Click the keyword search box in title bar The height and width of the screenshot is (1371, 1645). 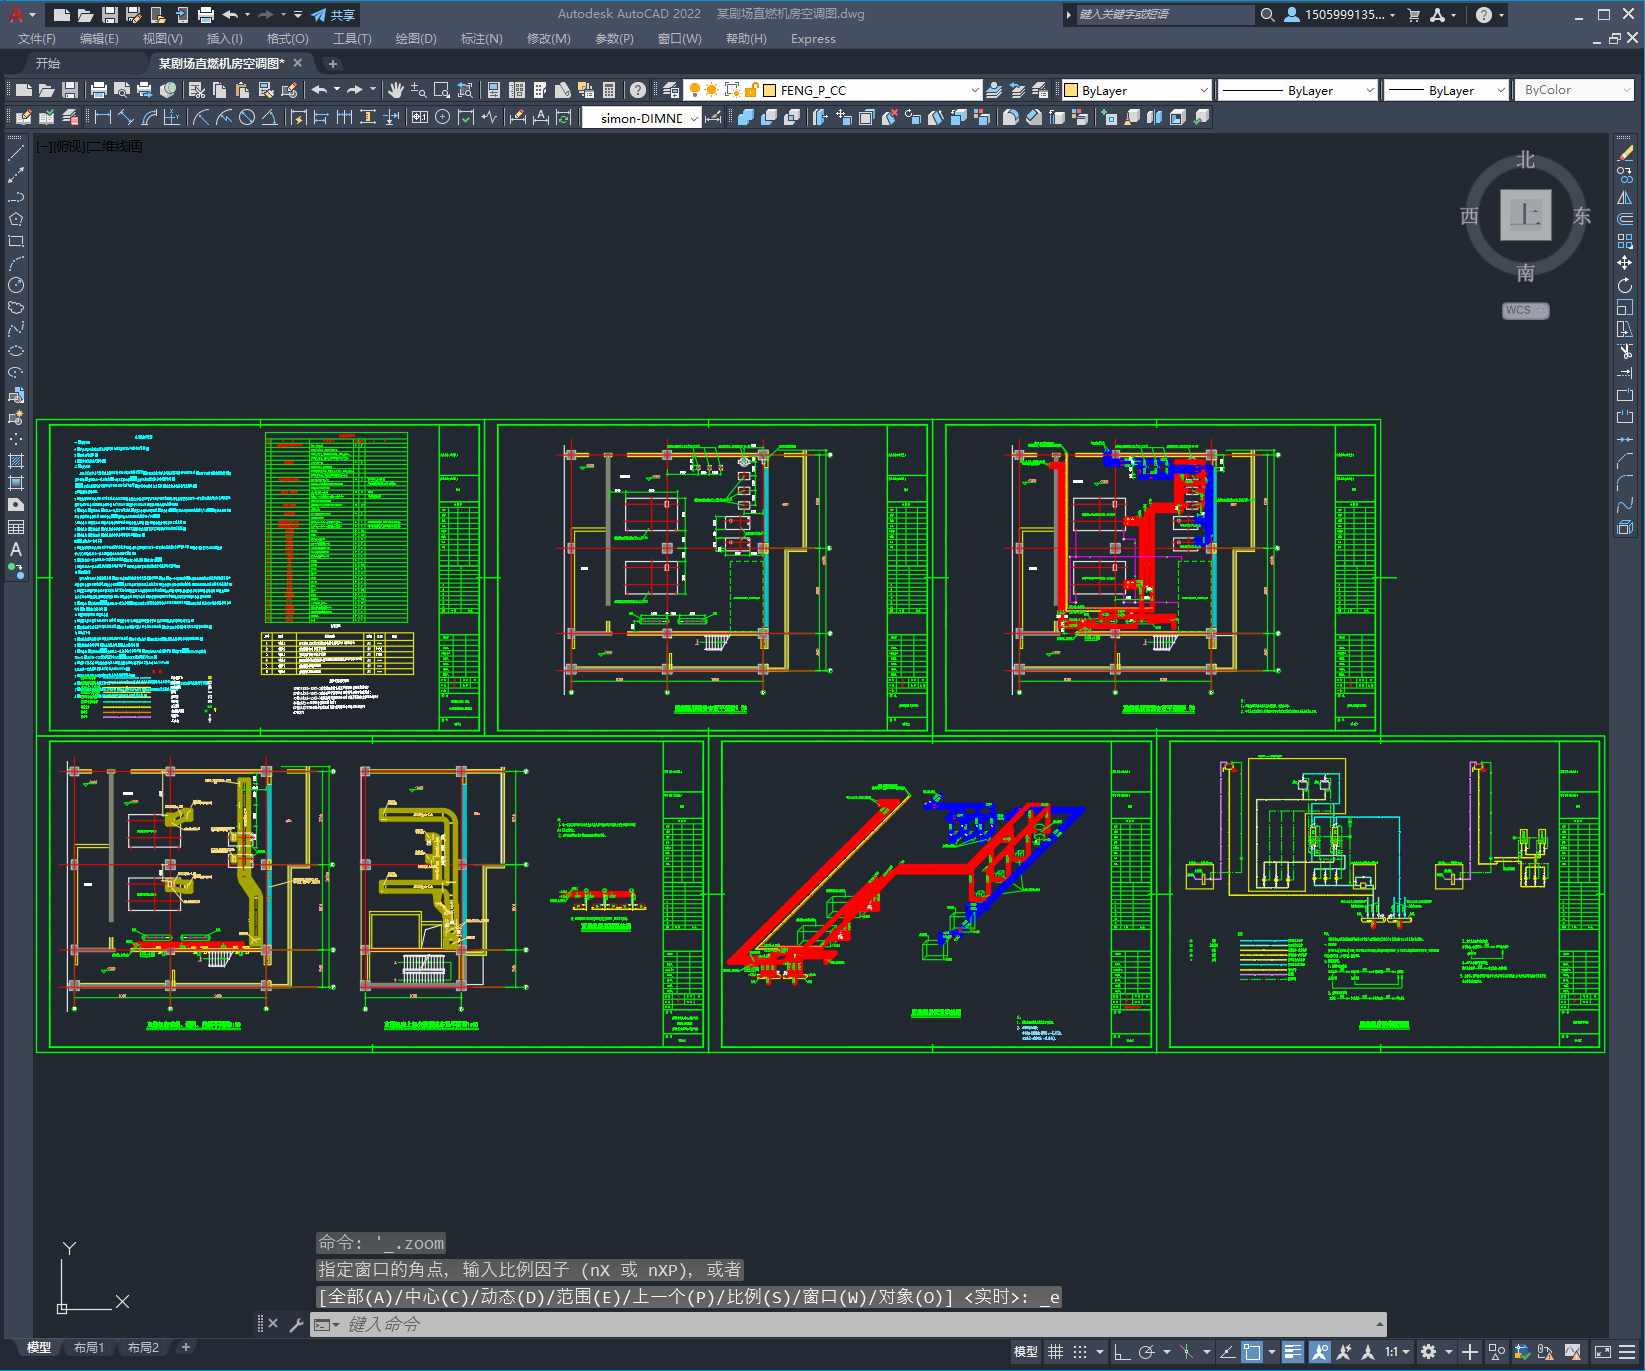(x=1164, y=15)
